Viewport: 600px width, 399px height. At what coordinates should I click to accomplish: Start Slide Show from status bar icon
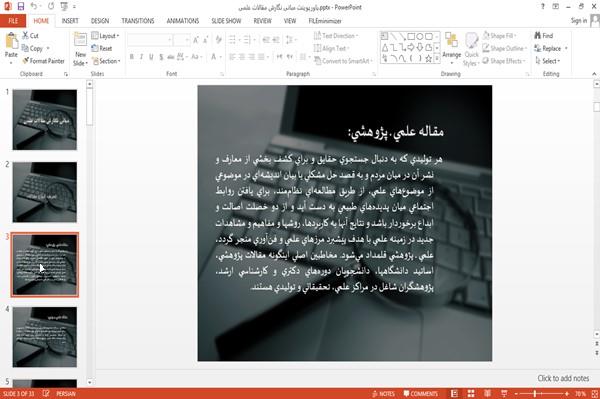click(x=504, y=394)
